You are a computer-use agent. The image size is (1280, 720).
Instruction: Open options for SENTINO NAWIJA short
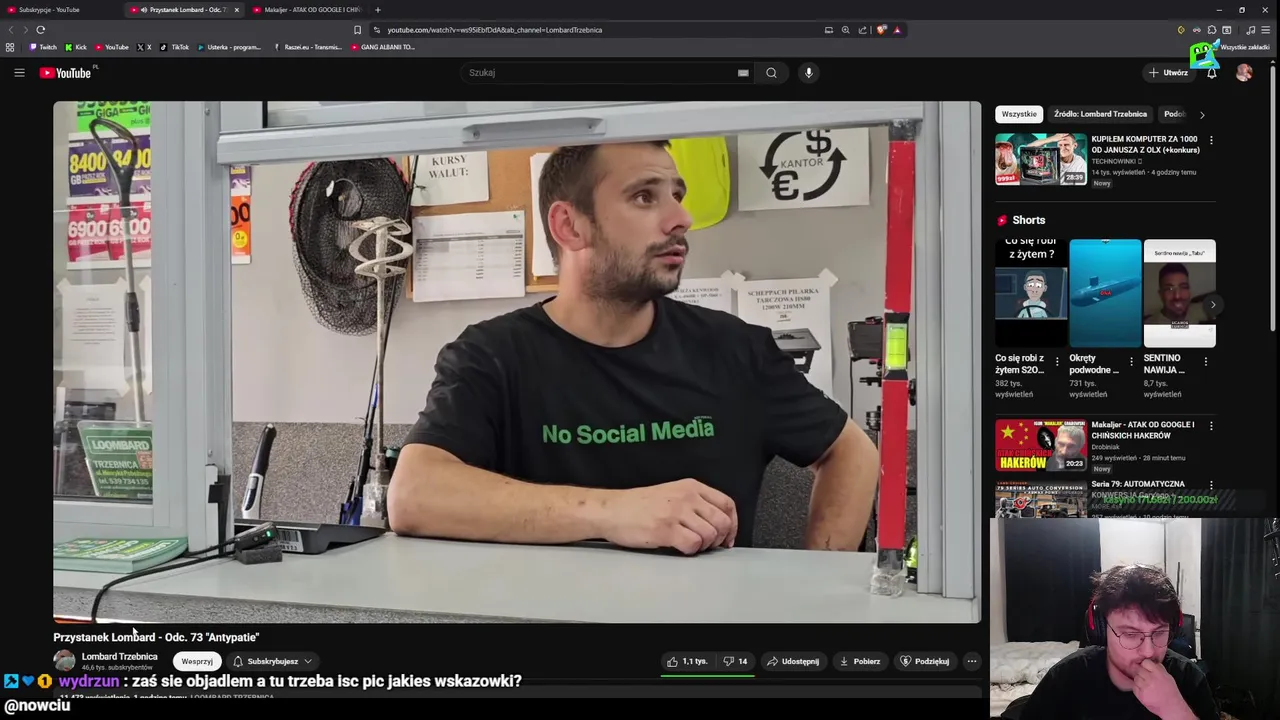pos(1205,361)
